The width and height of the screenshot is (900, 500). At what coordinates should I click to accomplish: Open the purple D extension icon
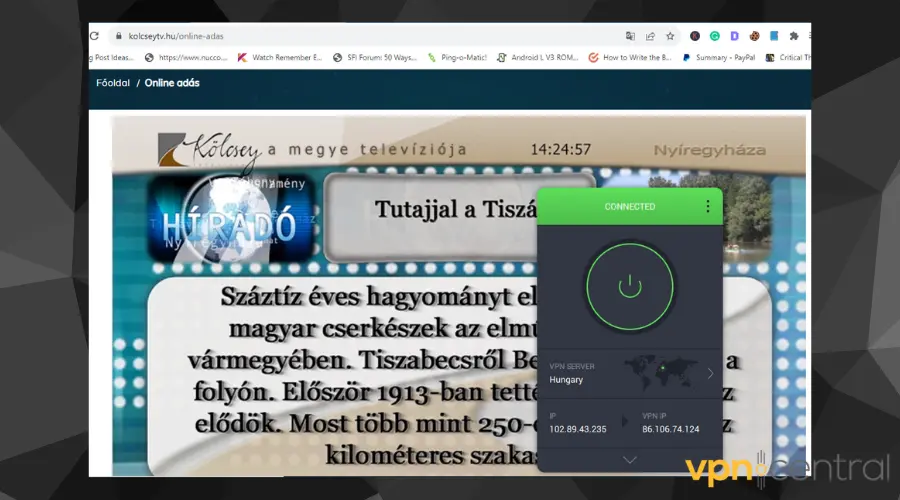(x=734, y=36)
